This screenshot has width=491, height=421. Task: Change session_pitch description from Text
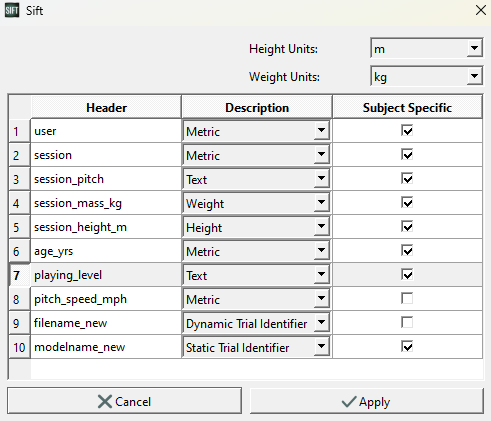256,179
